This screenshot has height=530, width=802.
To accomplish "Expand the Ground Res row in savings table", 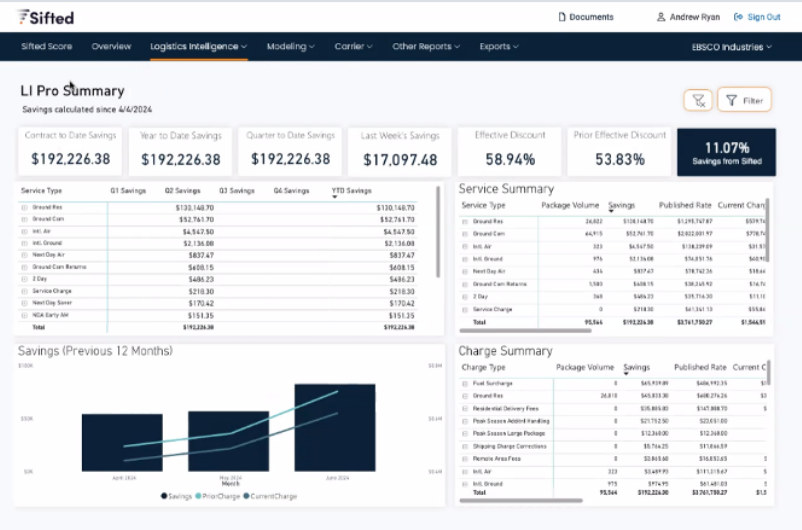I will (x=24, y=208).
